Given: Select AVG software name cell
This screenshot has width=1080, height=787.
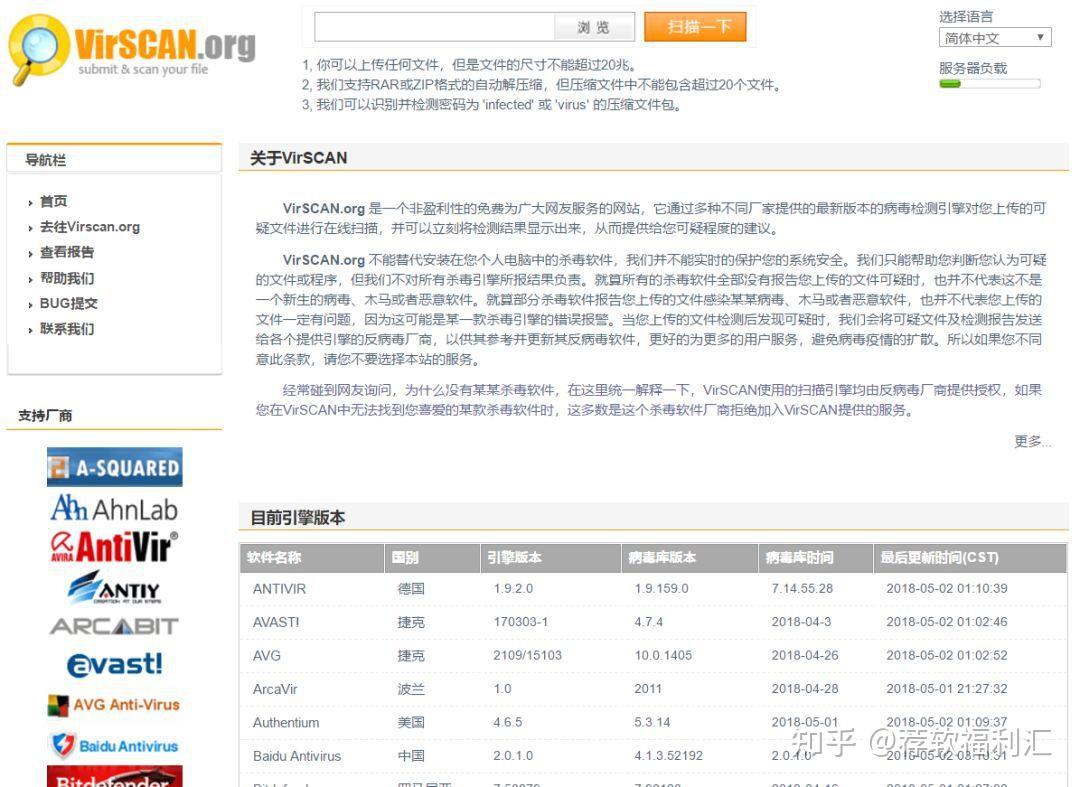Looking at the screenshot, I should tap(267, 655).
